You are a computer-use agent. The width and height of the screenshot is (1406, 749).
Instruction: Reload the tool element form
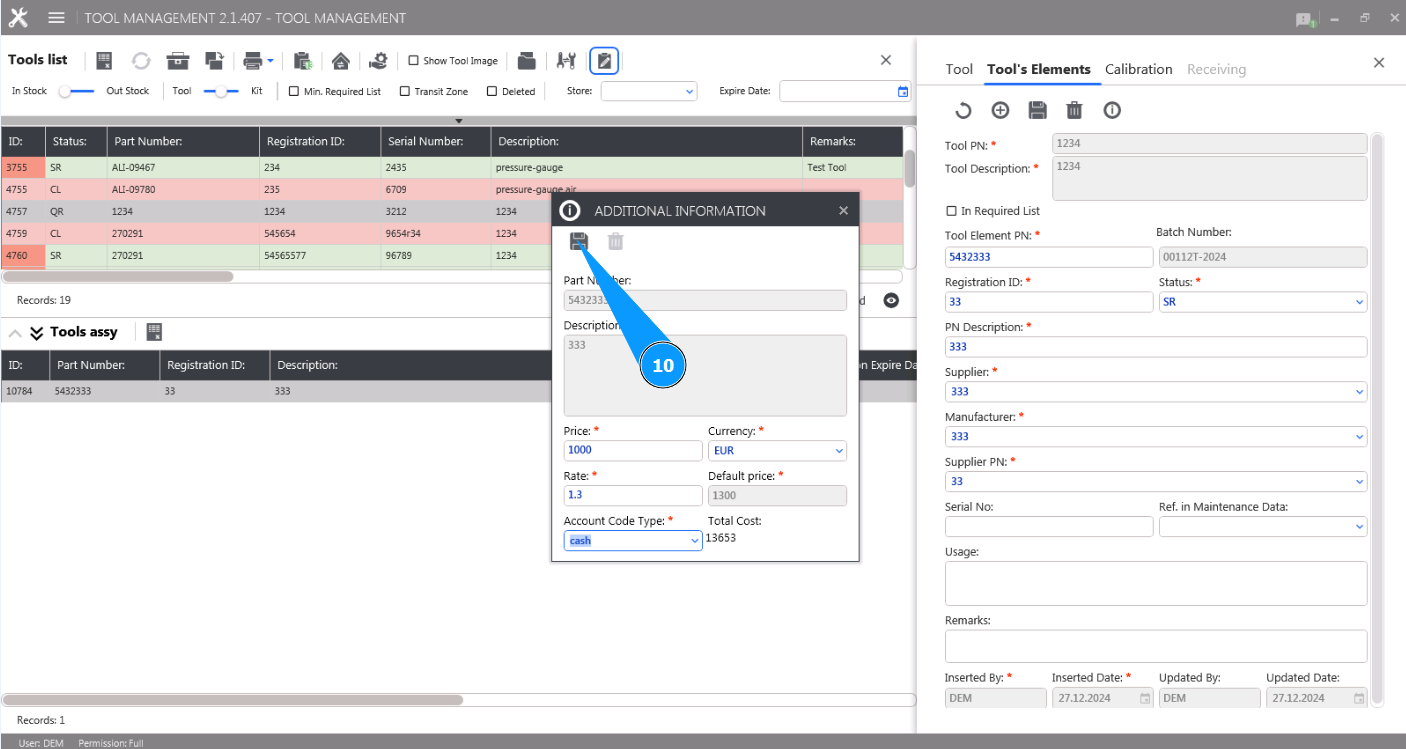[964, 110]
